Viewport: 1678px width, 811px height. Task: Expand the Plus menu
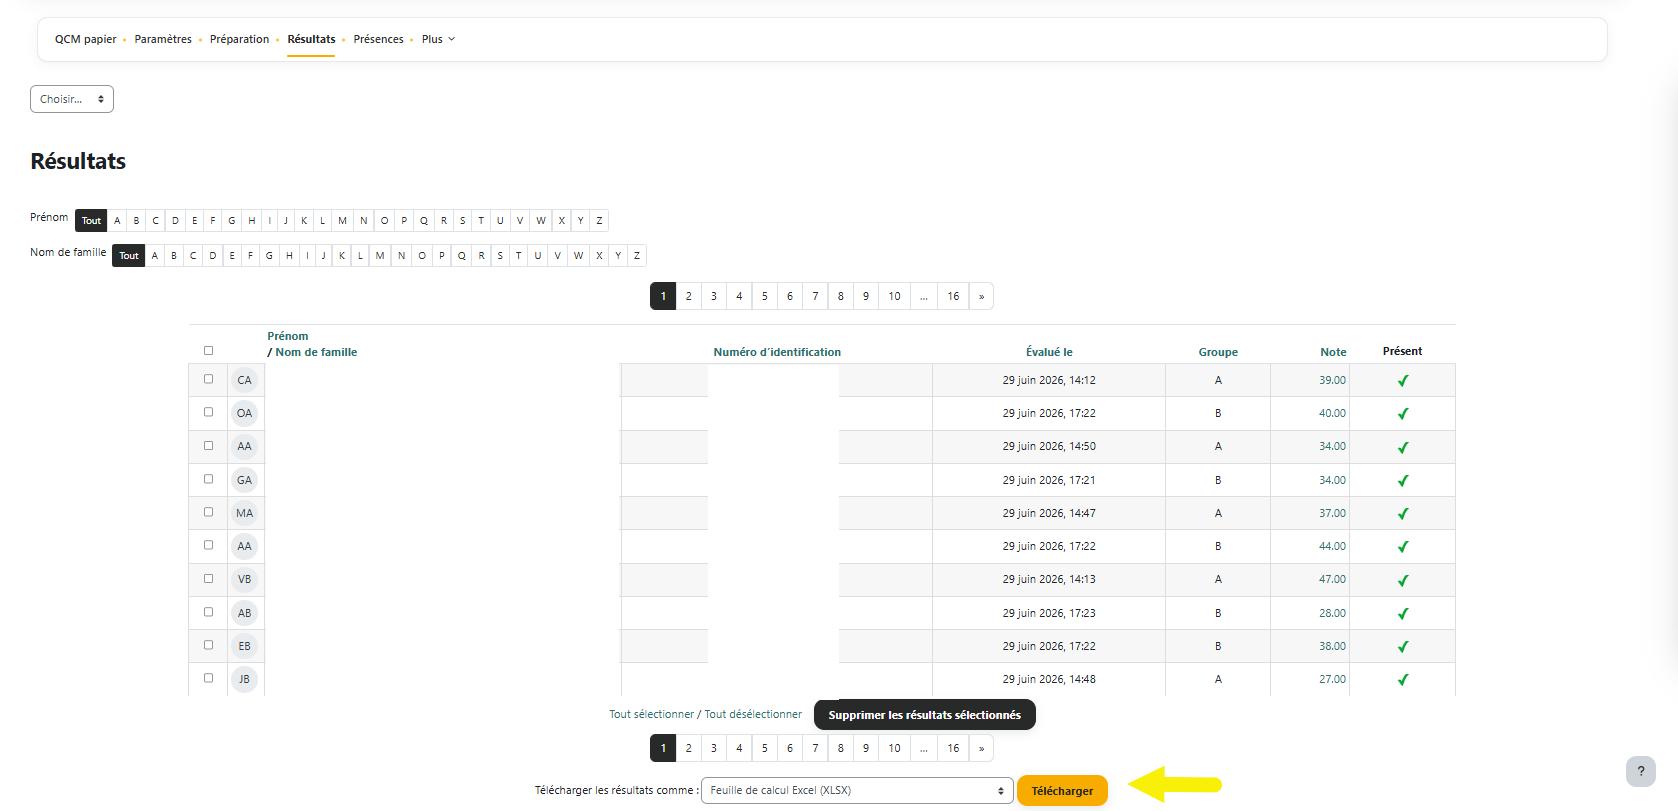[x=438, y=39]
